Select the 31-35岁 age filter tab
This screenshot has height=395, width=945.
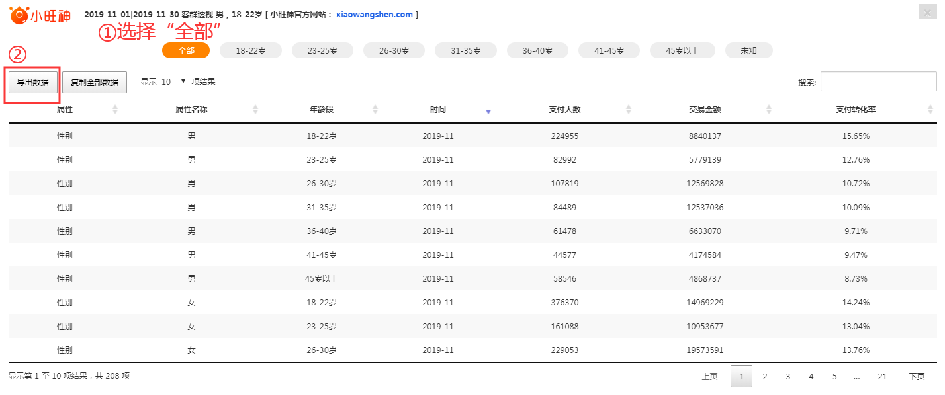pos(466,51)
